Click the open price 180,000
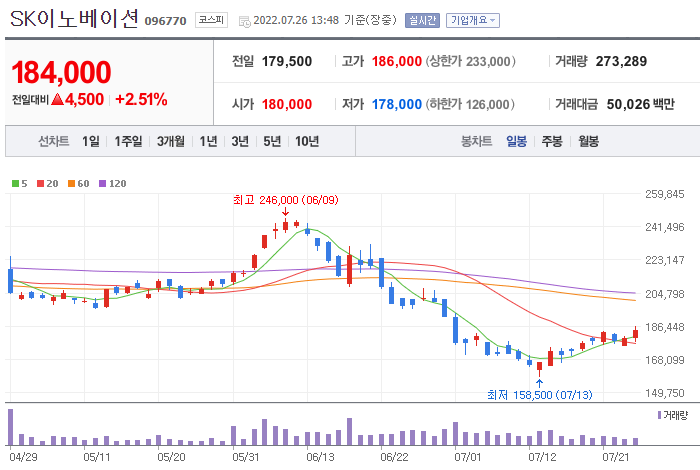The width and height of the screenshot is (700, 470). click(x=287, y=104)
